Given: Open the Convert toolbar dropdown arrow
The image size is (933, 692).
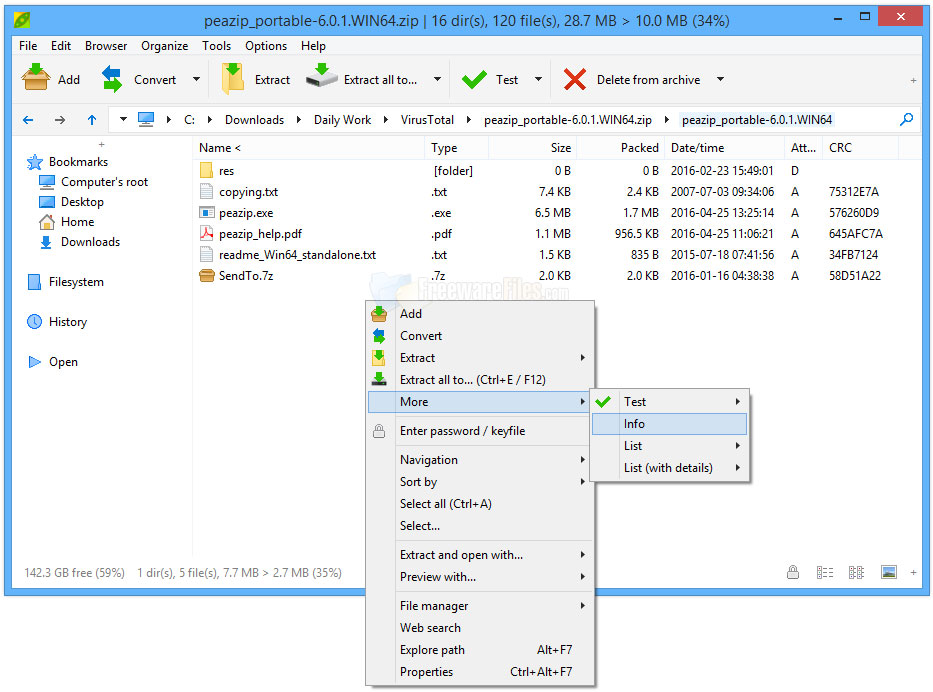Looking at the screenshot, I should 196,79.
